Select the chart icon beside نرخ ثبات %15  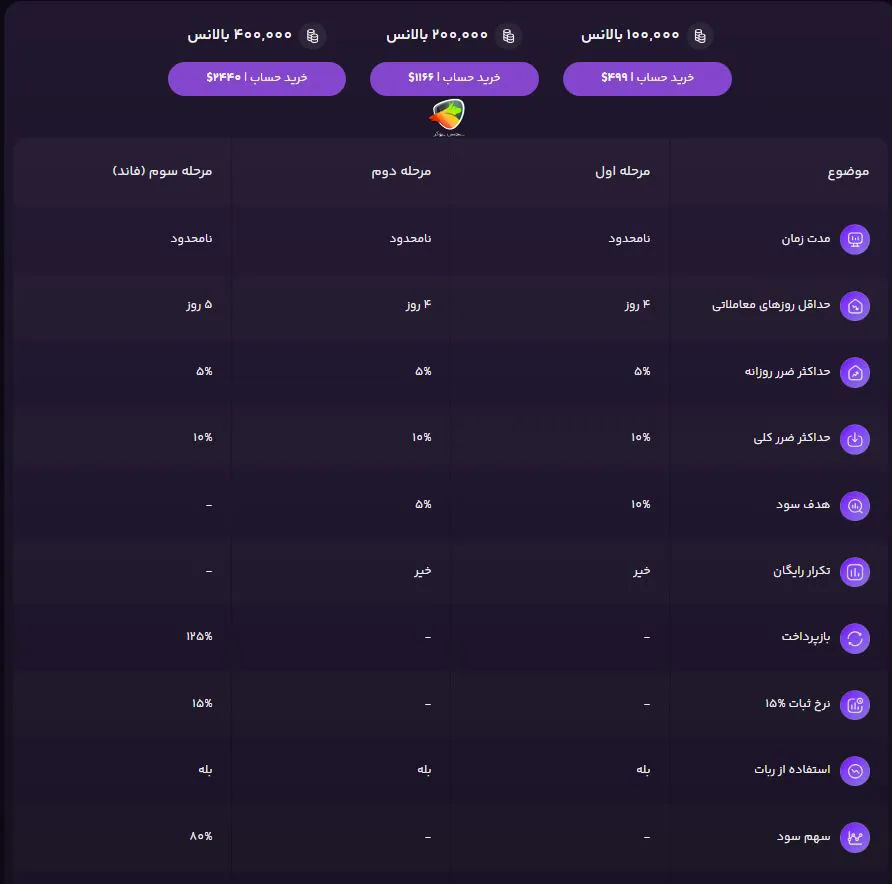[x=855, y=704]
